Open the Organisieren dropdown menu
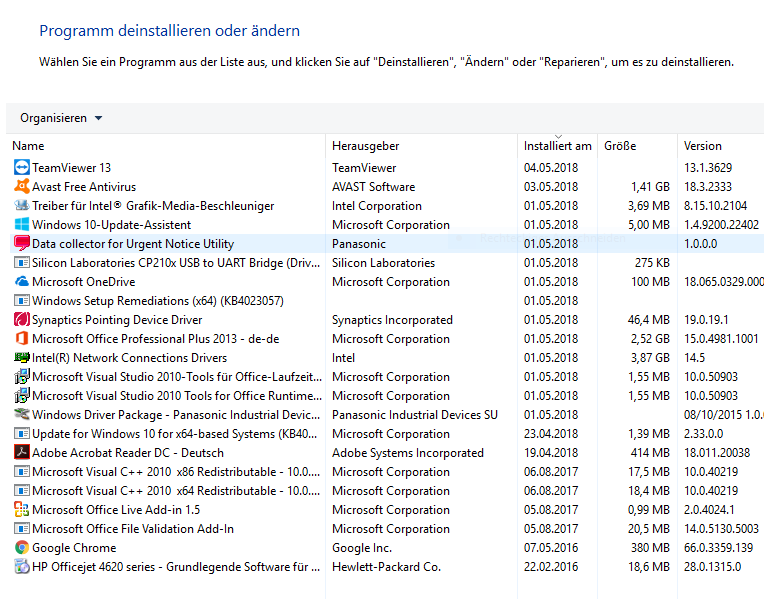 tap(61, 118)
